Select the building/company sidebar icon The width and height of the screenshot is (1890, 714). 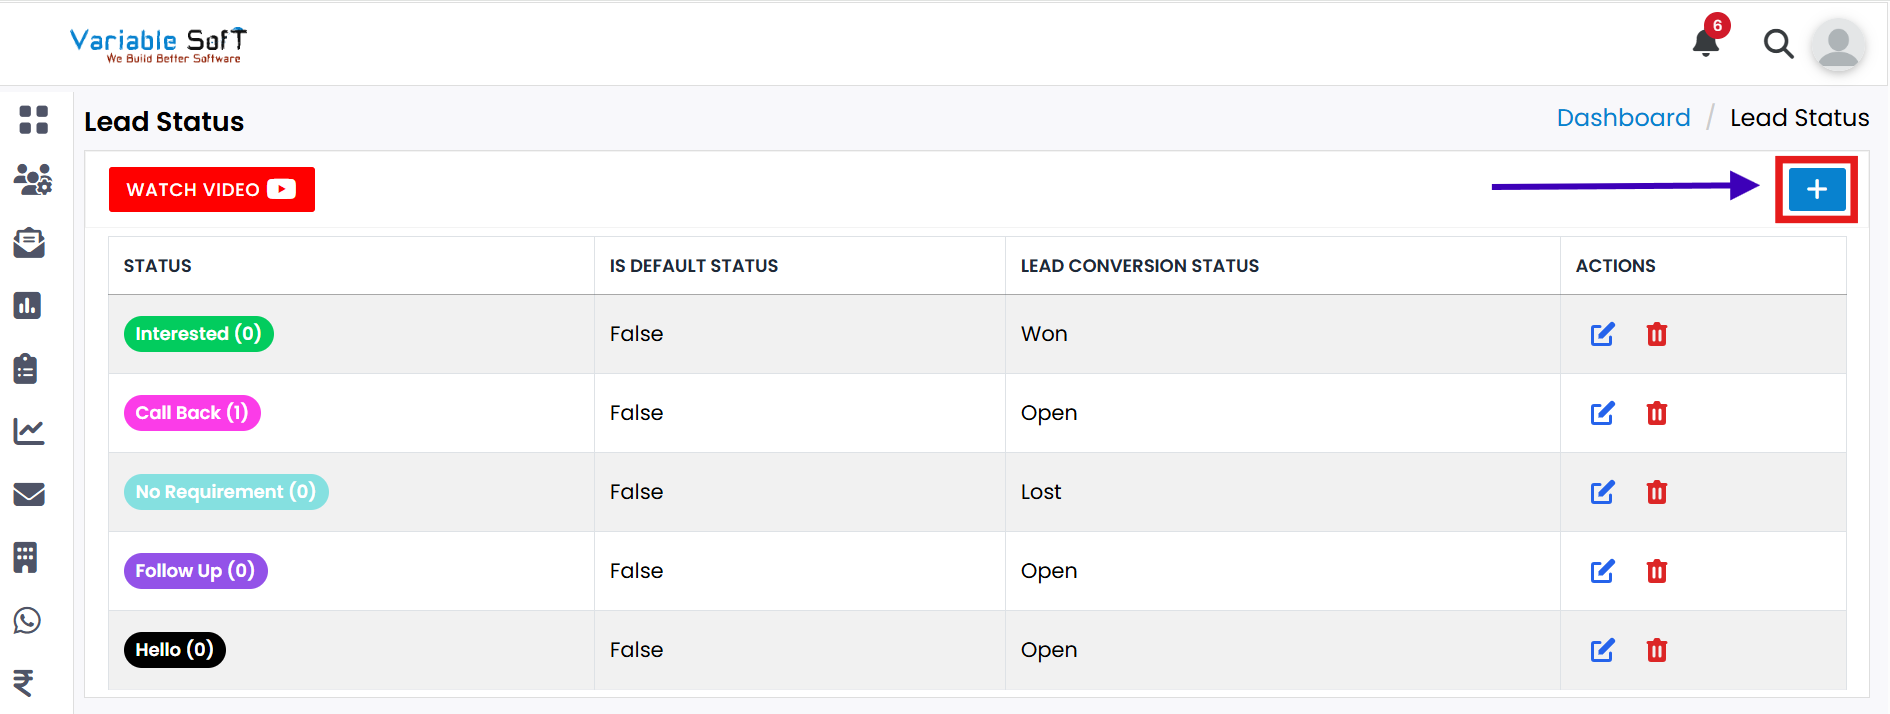(27, 557)
